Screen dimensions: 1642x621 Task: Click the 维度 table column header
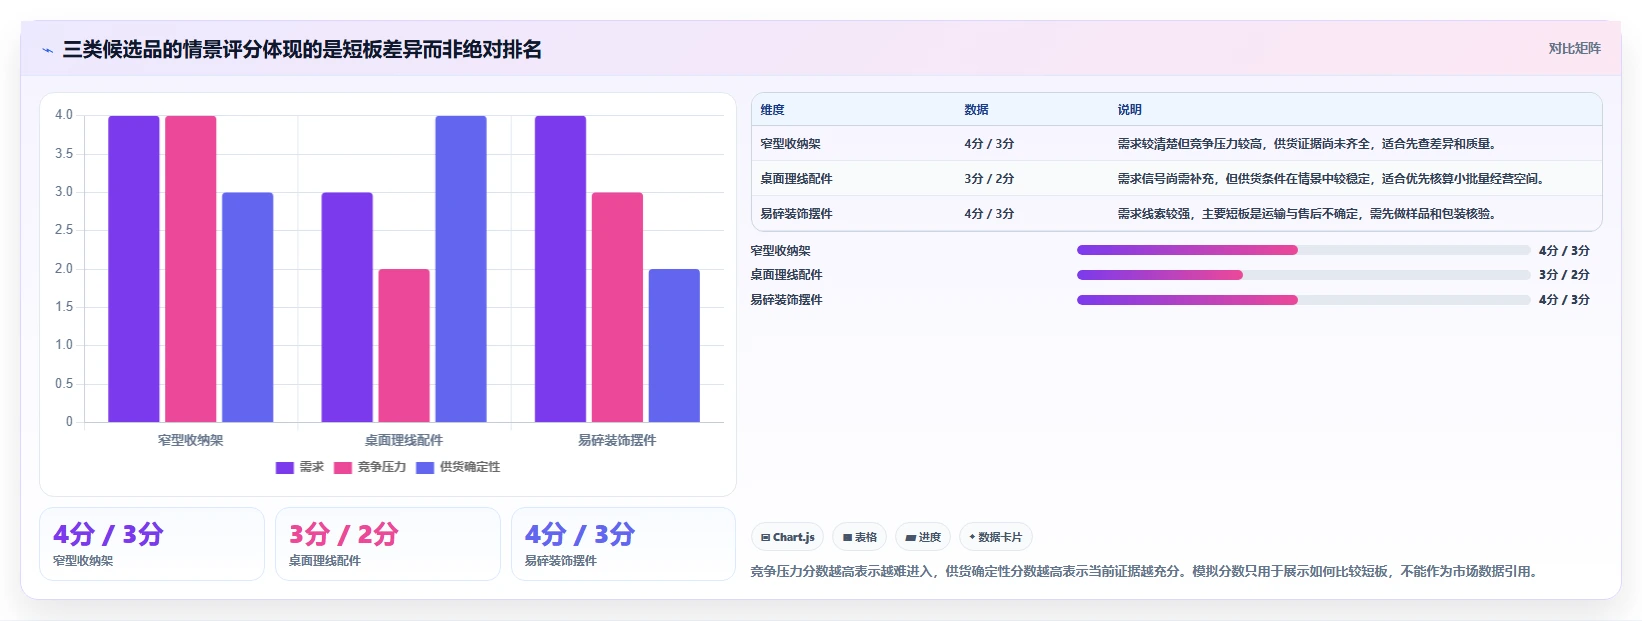[x=772, y=110]
